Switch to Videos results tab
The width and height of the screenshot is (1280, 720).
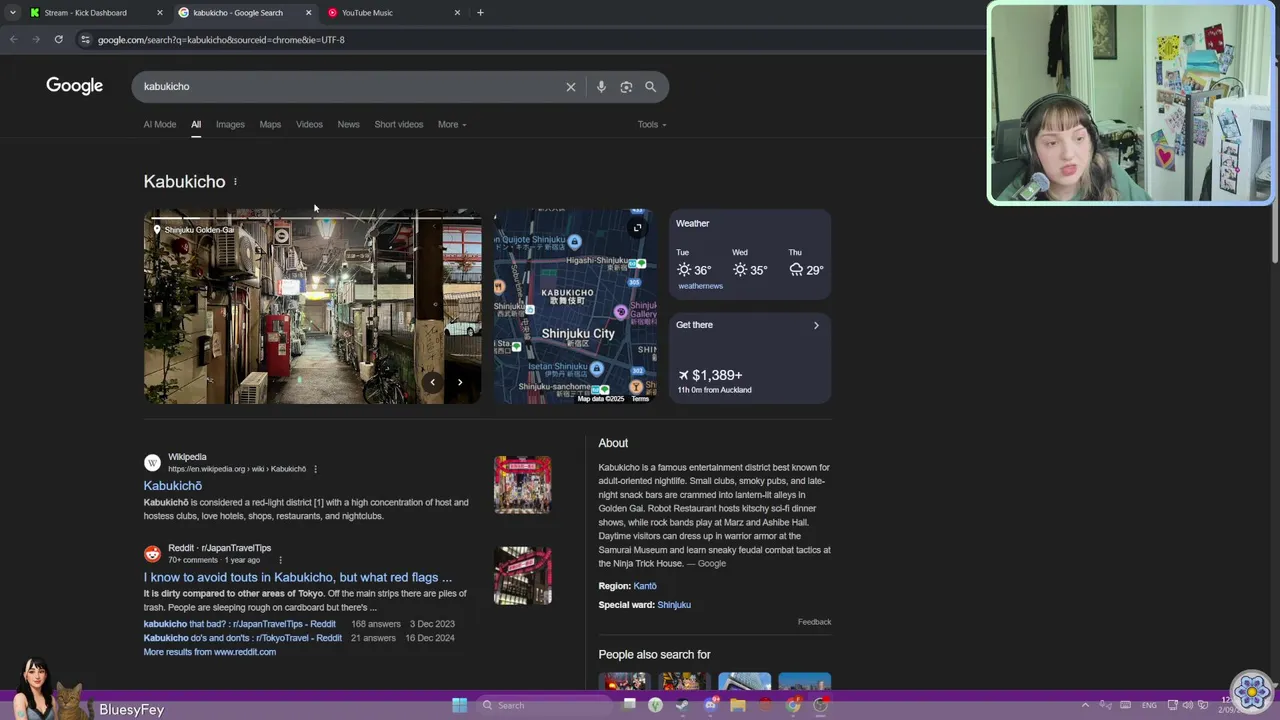pos(309,125)
